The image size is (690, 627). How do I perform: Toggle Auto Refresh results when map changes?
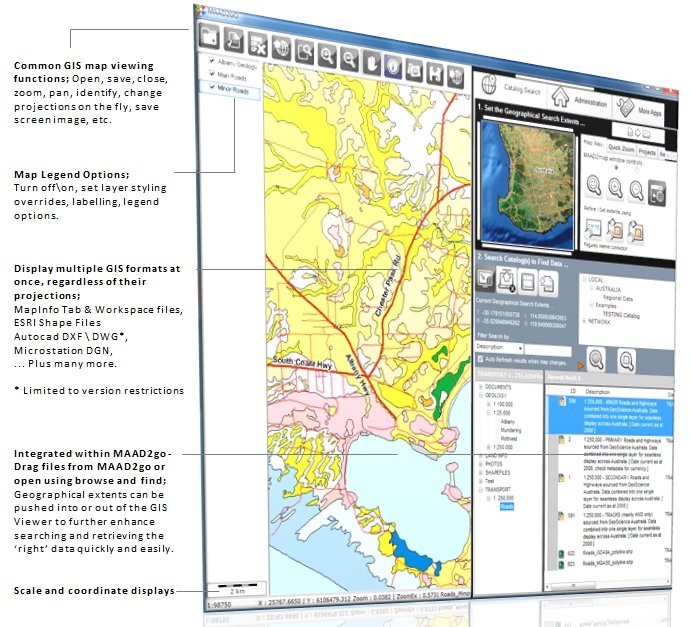pyautogui.click(x=481, y=359)
